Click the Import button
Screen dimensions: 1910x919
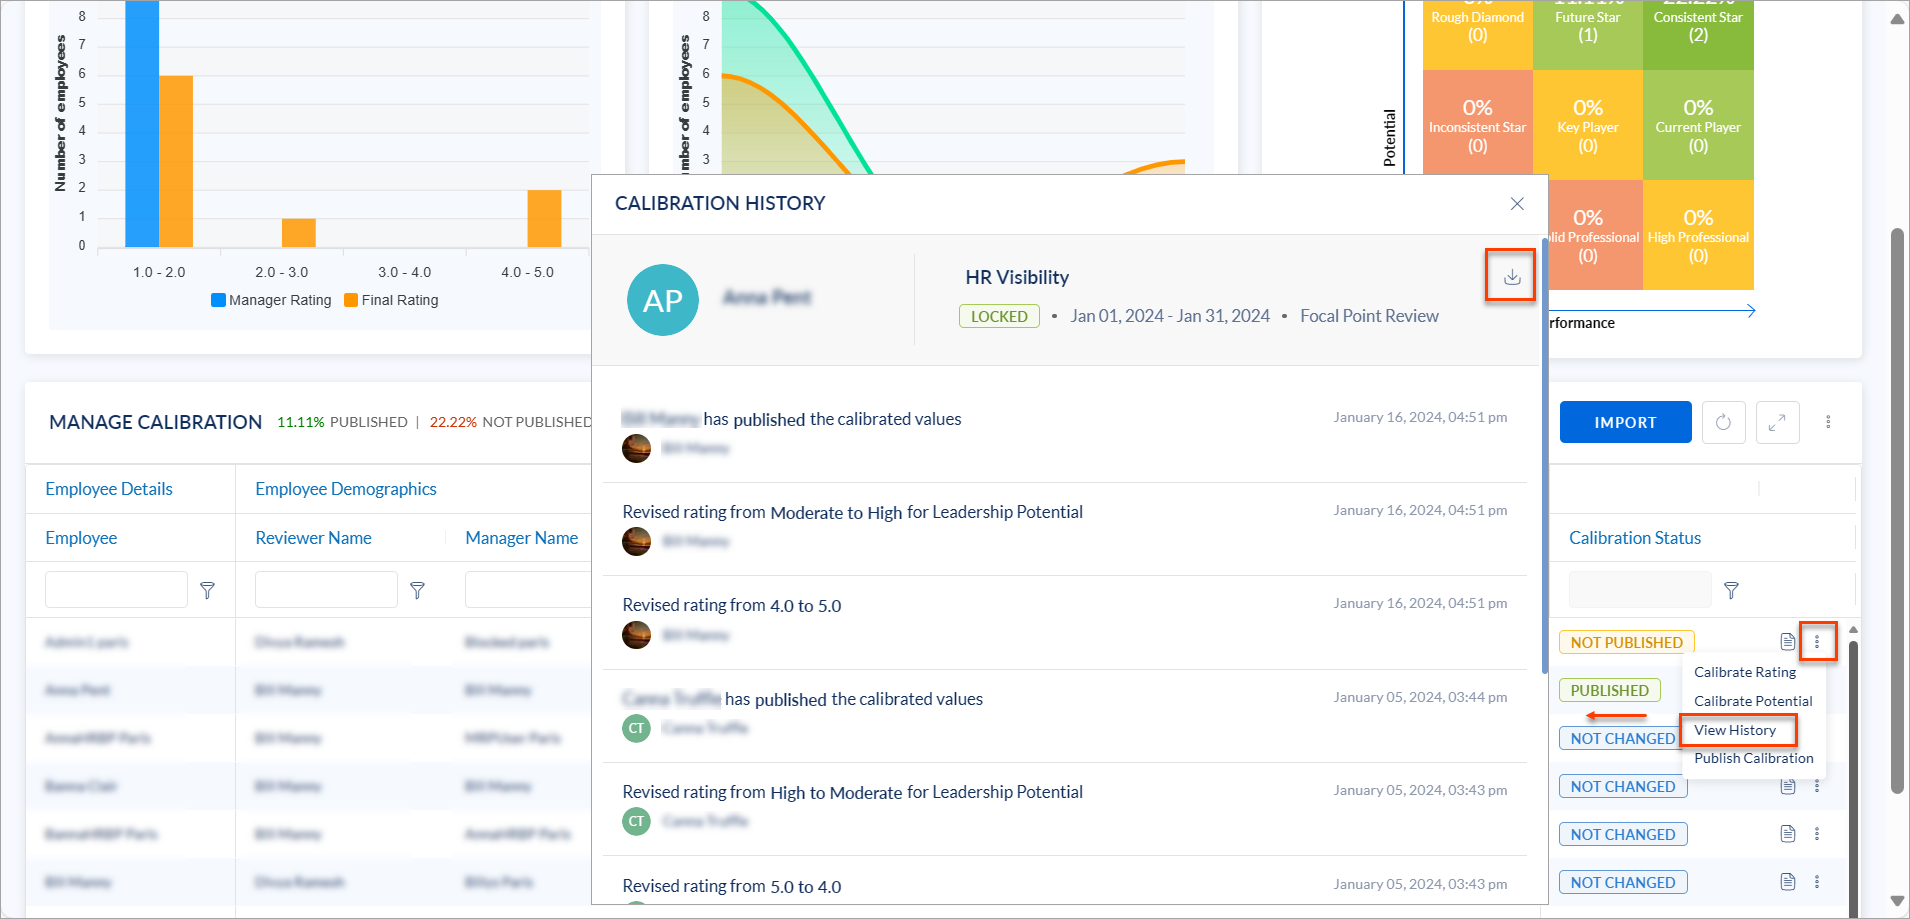[x=1624, y=422]
